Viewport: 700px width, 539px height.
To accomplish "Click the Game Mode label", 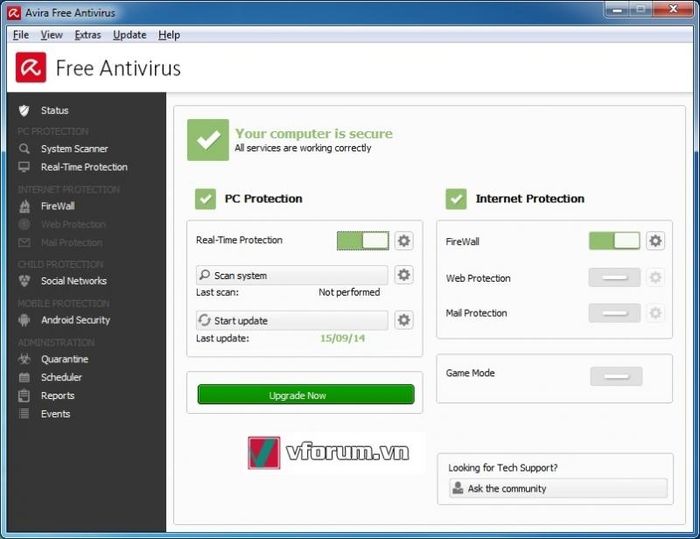I will pos(470,373).
